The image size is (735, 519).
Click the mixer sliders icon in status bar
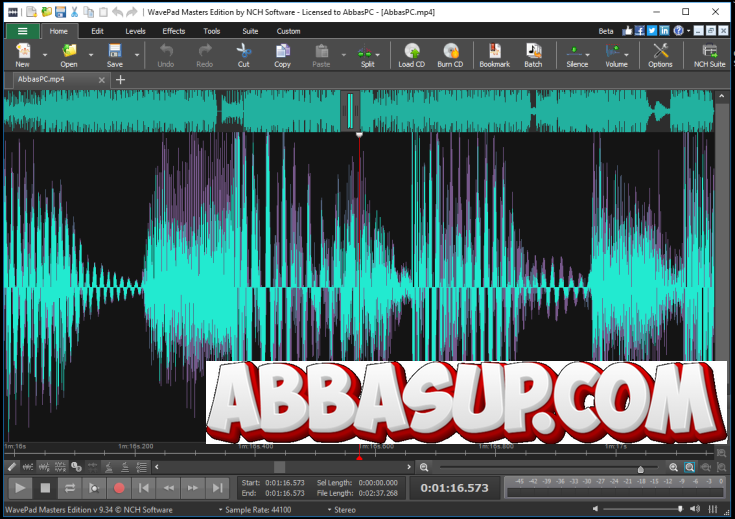pos(712,509)
